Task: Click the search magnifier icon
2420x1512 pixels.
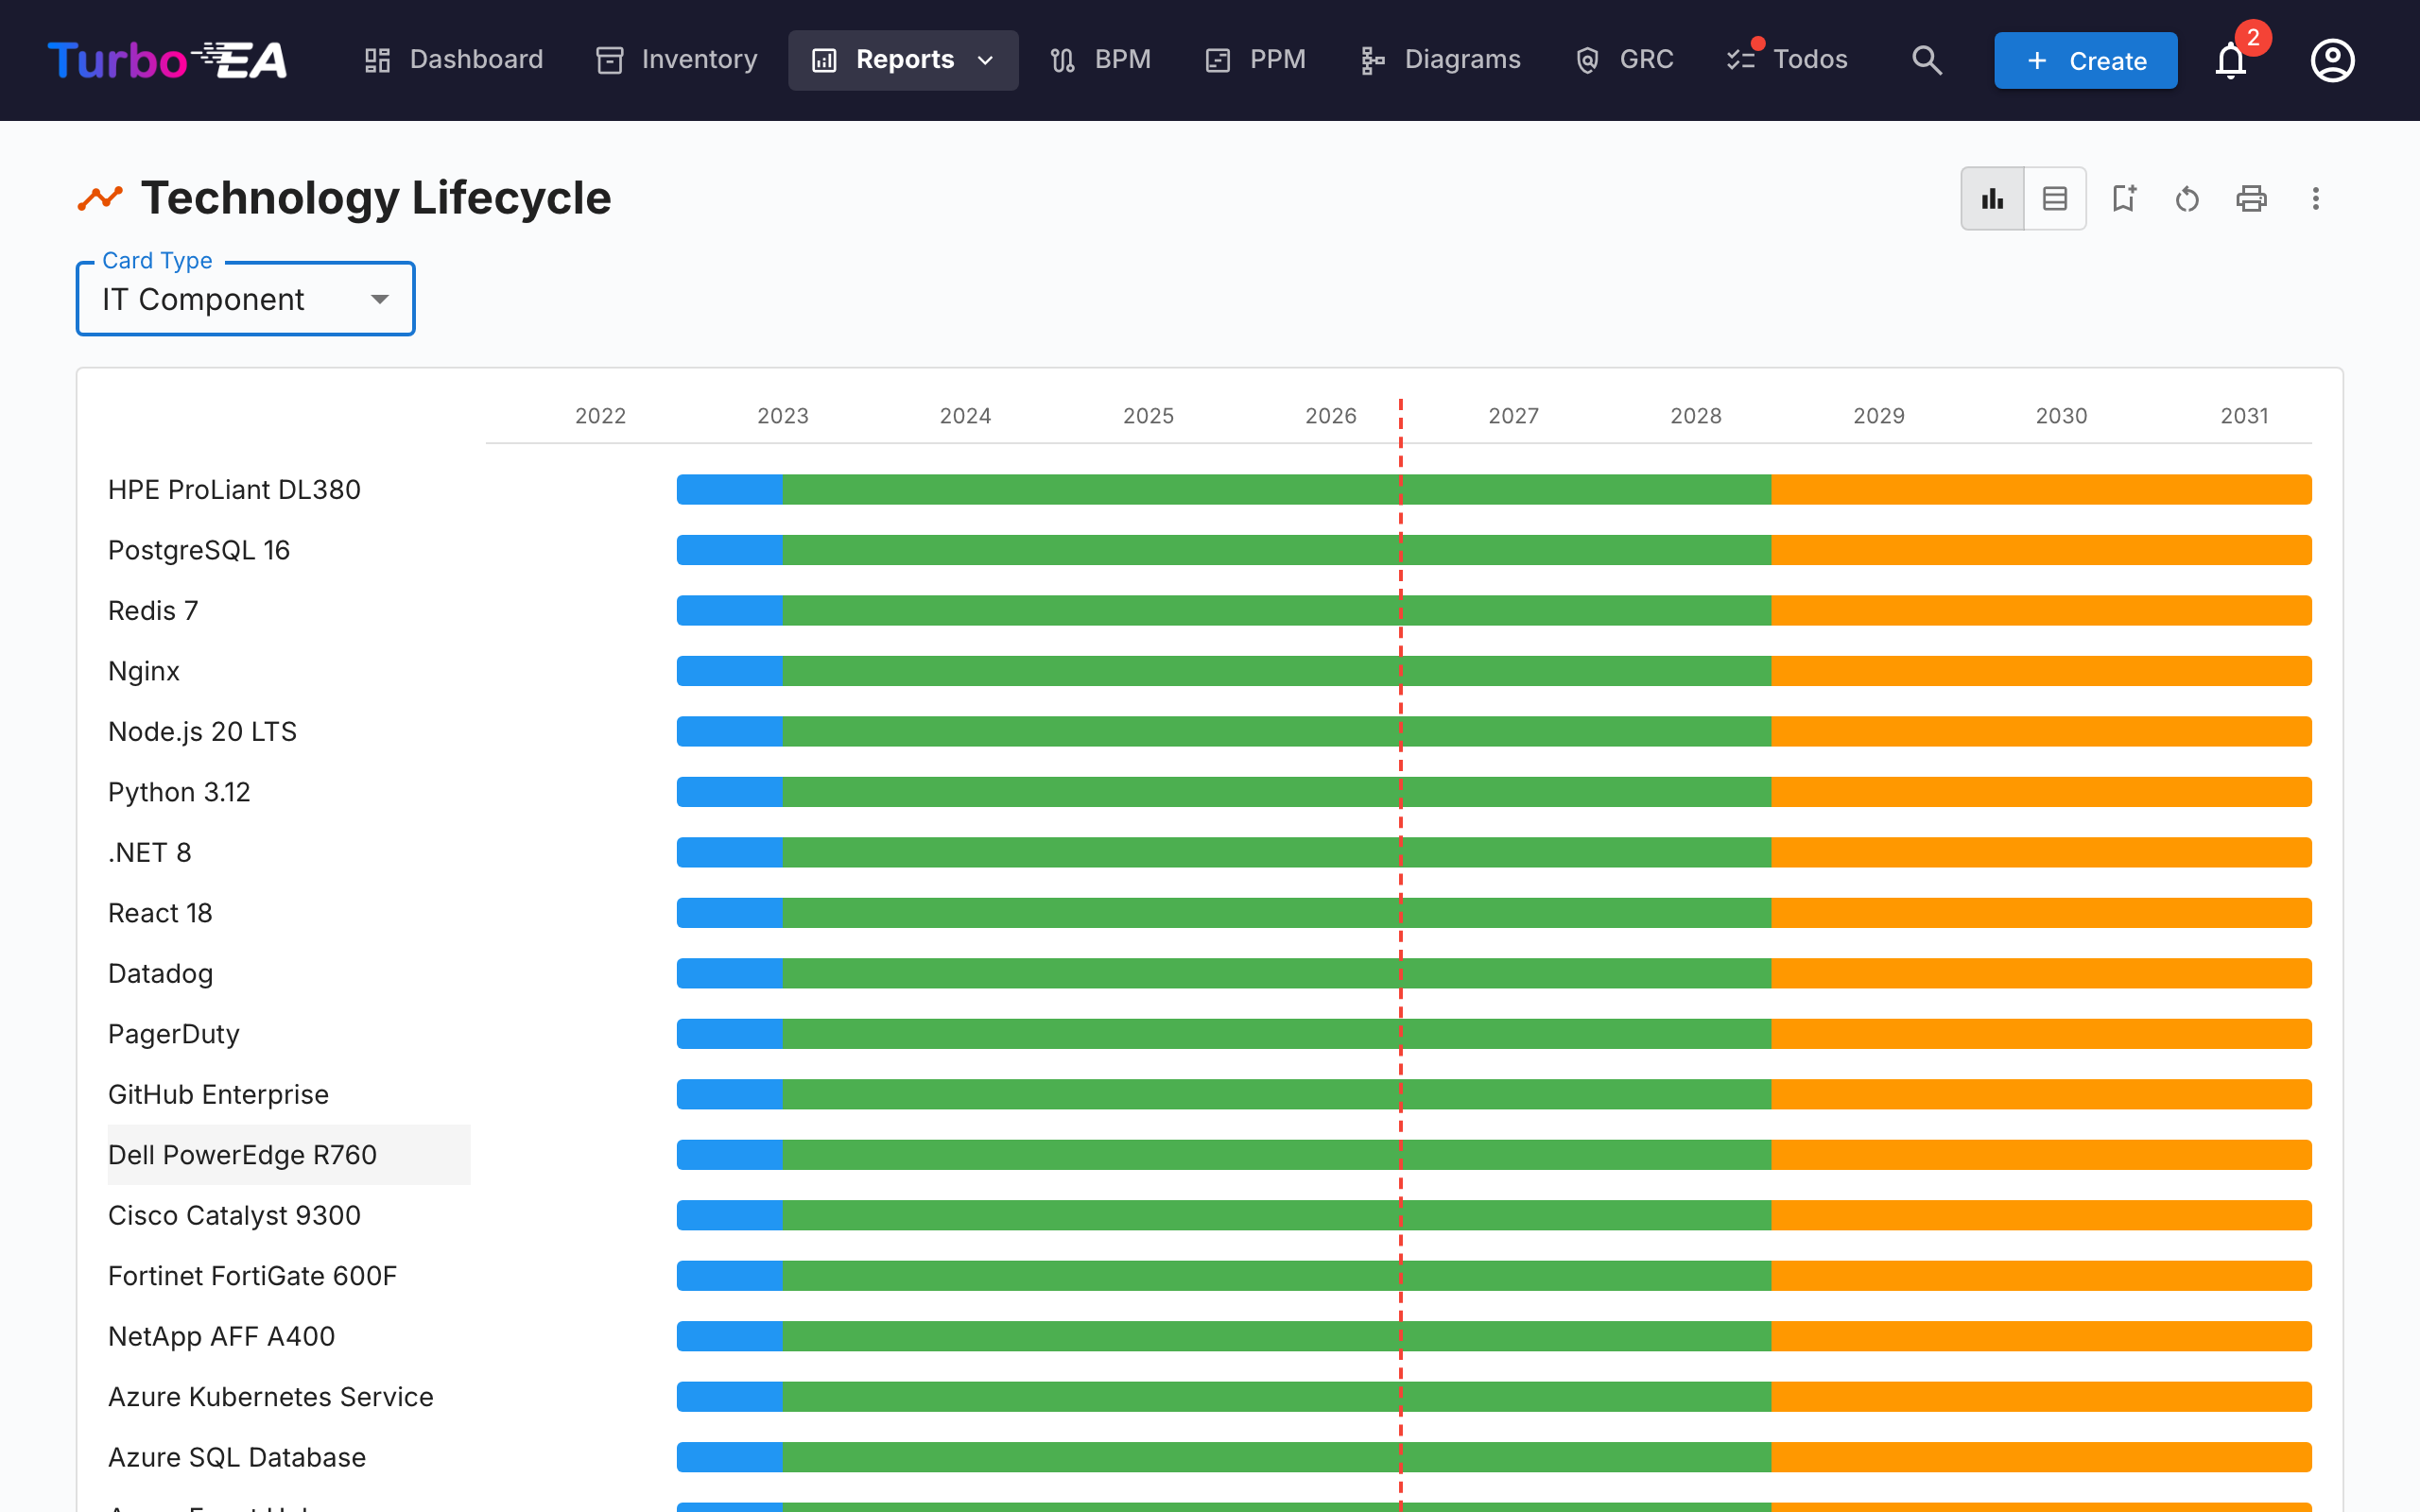Action: [x=1927, y=60]
